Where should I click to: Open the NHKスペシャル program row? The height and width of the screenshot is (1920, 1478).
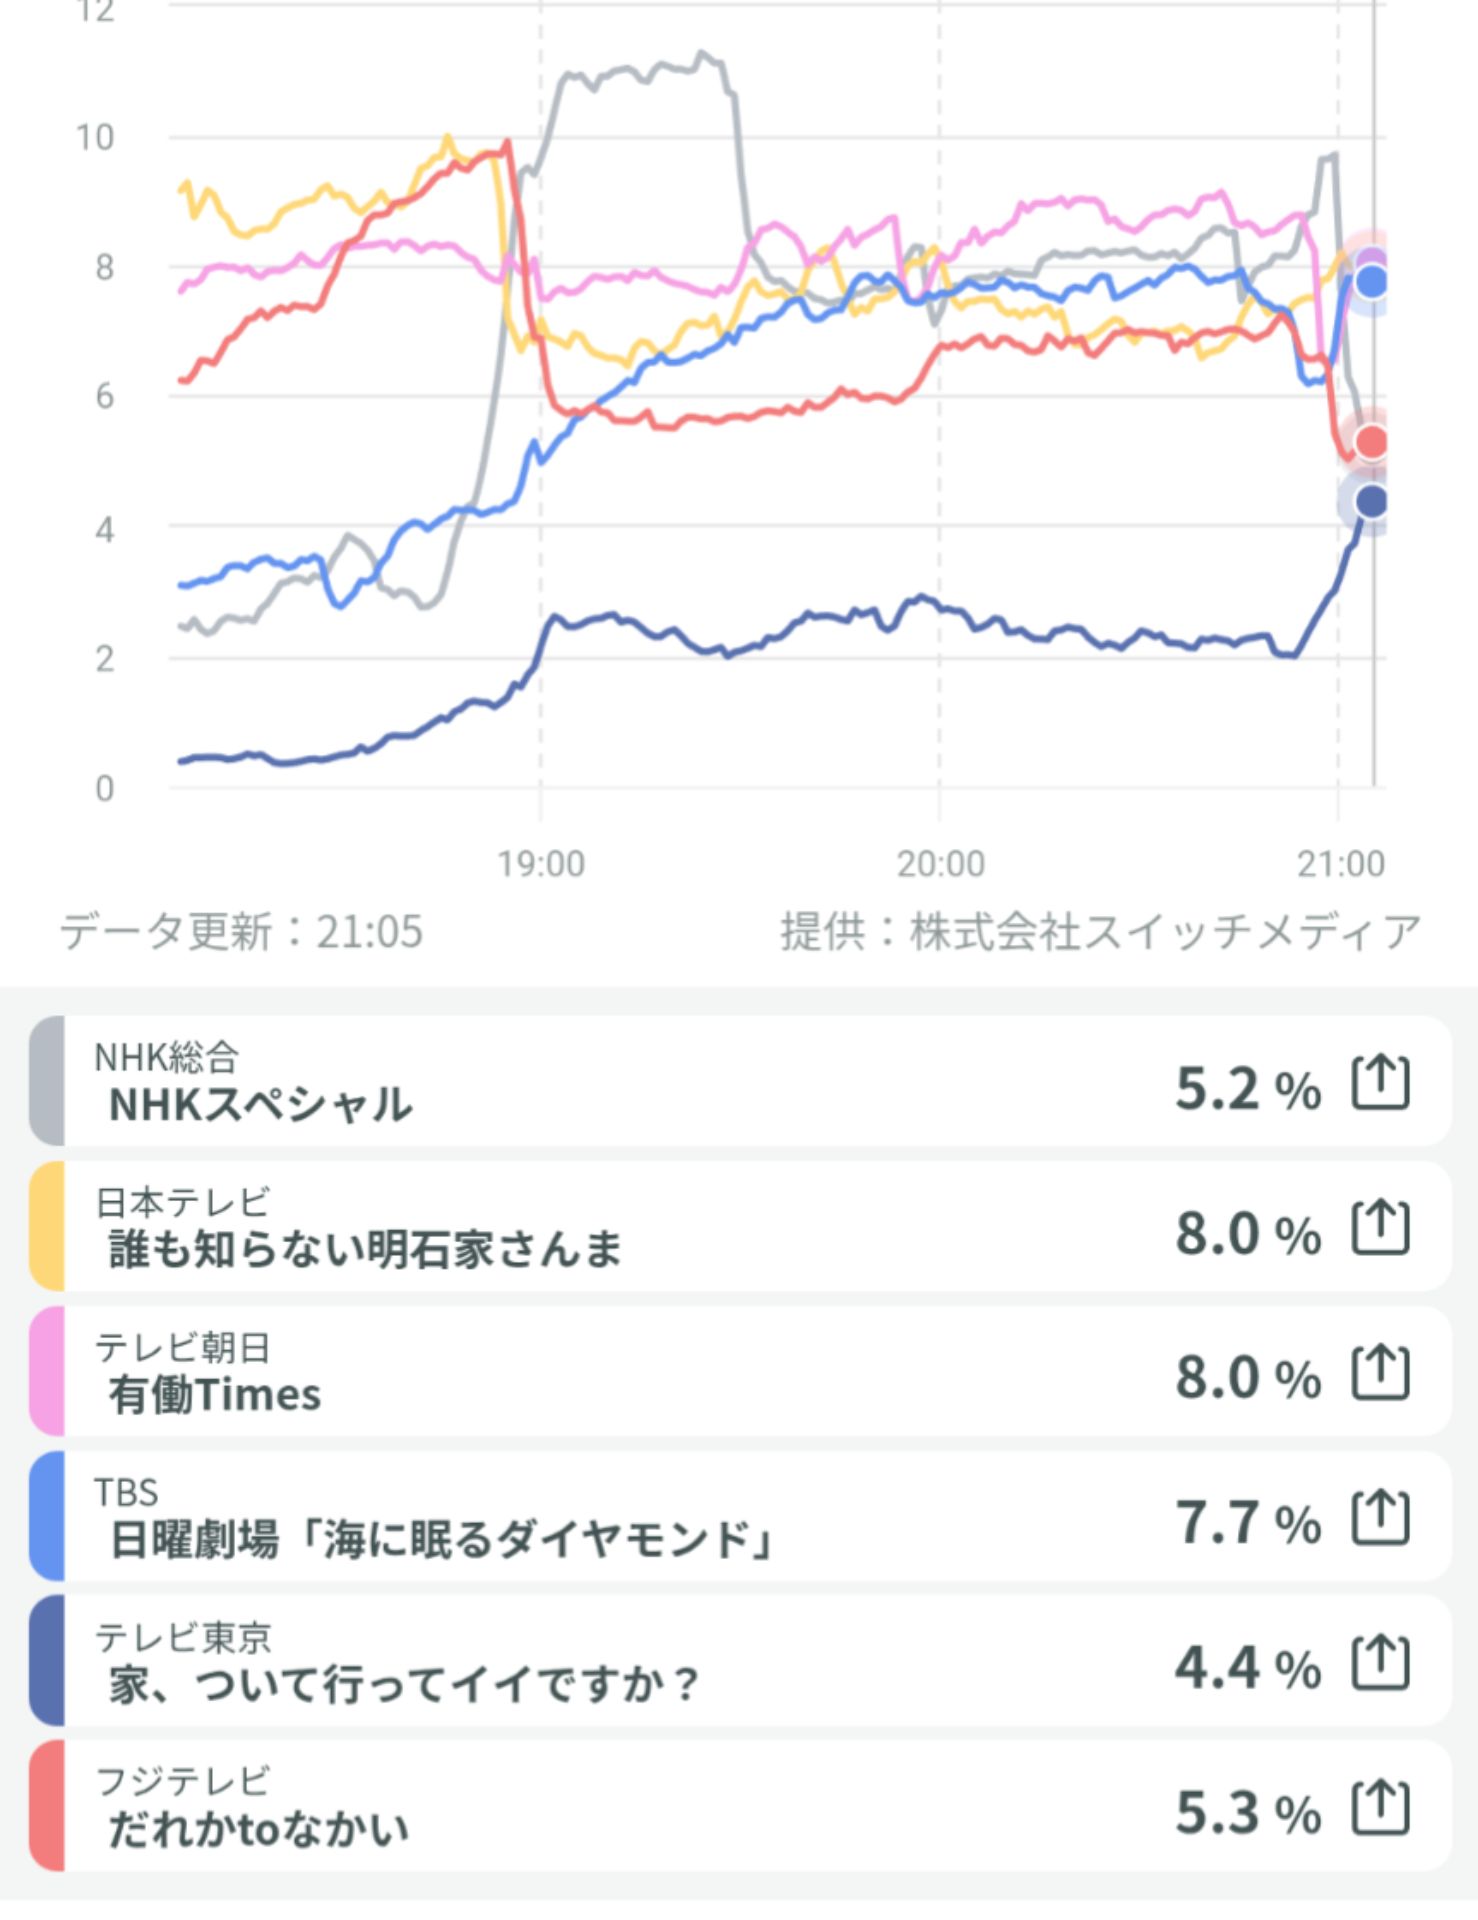tap(600, 1081)
